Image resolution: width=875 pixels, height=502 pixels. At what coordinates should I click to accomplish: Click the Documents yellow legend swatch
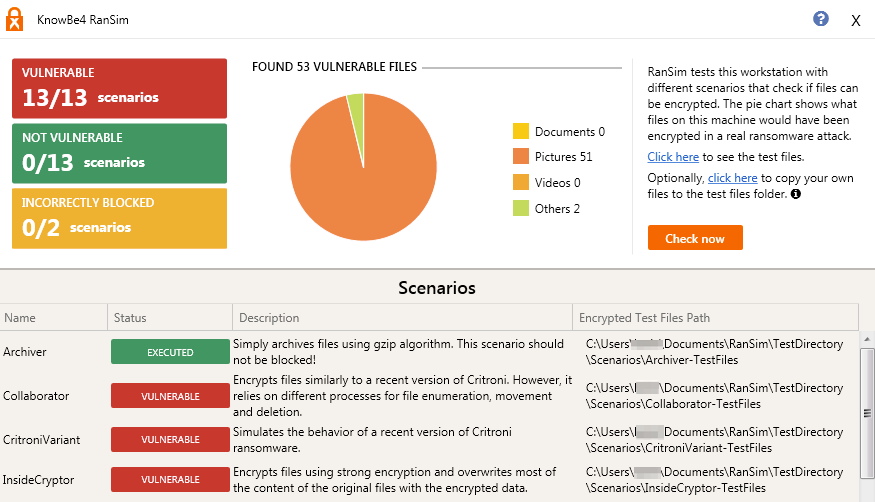(x=521, y=131)
